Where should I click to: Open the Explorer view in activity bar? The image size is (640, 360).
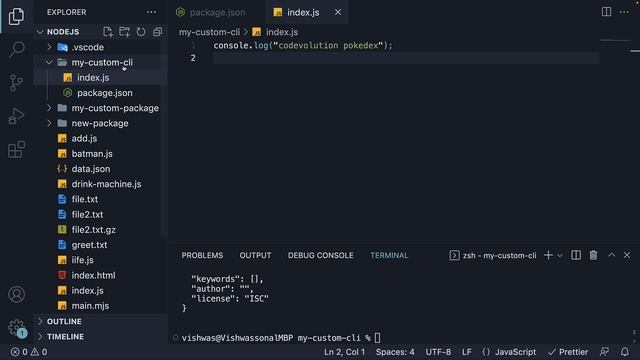tap(16, 16)
